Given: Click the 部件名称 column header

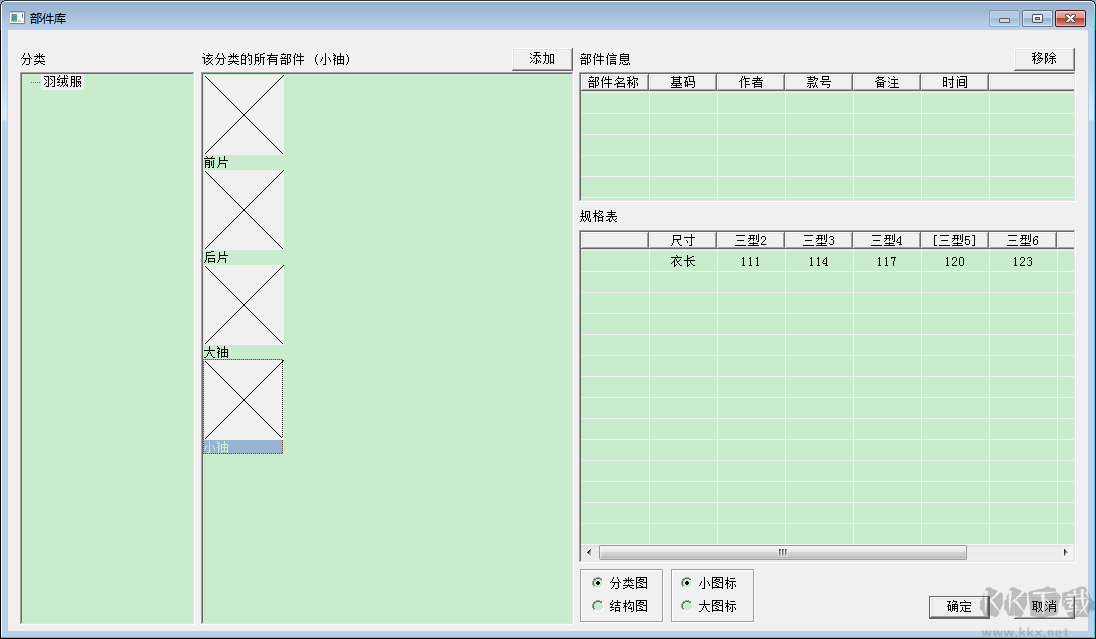Looking at the screenshot, I should click(x=614, y=82).
